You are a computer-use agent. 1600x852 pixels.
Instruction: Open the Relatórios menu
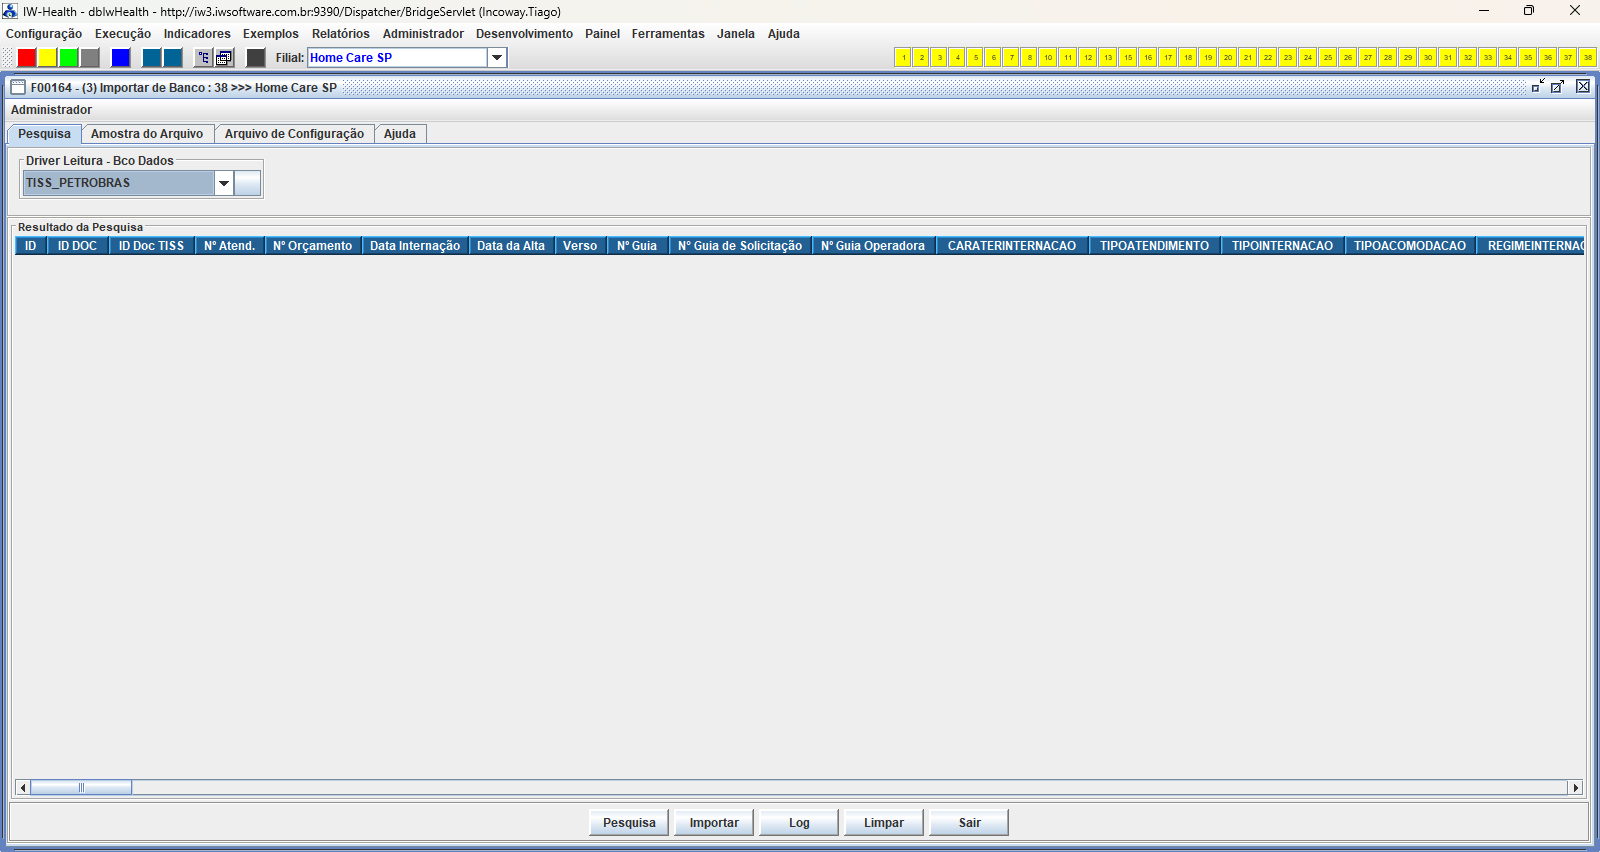tap(340, 34)
